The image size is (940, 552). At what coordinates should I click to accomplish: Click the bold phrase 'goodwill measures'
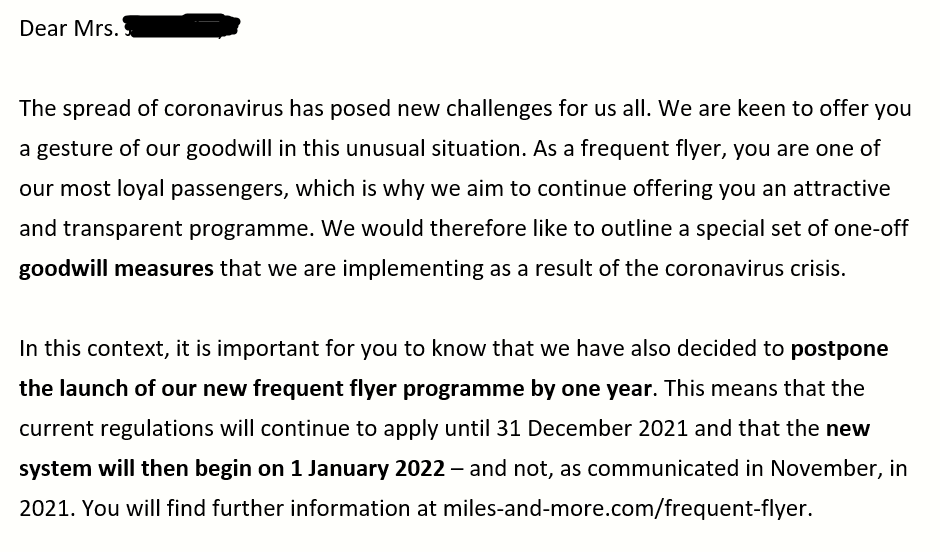pyautogui.click(x=116, y=269)
